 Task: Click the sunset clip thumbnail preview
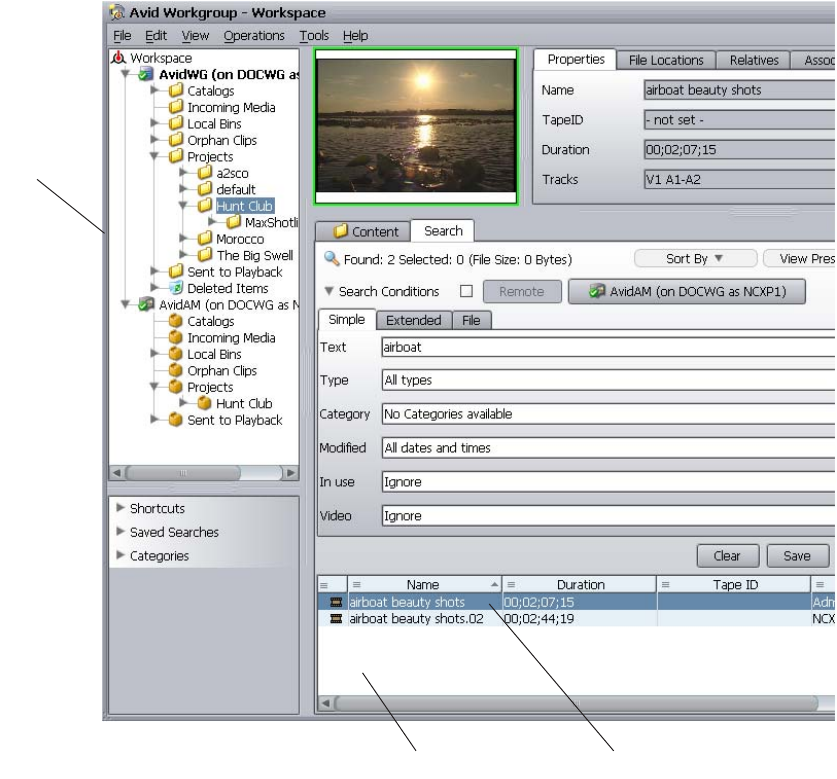click(x=416, y=125)
